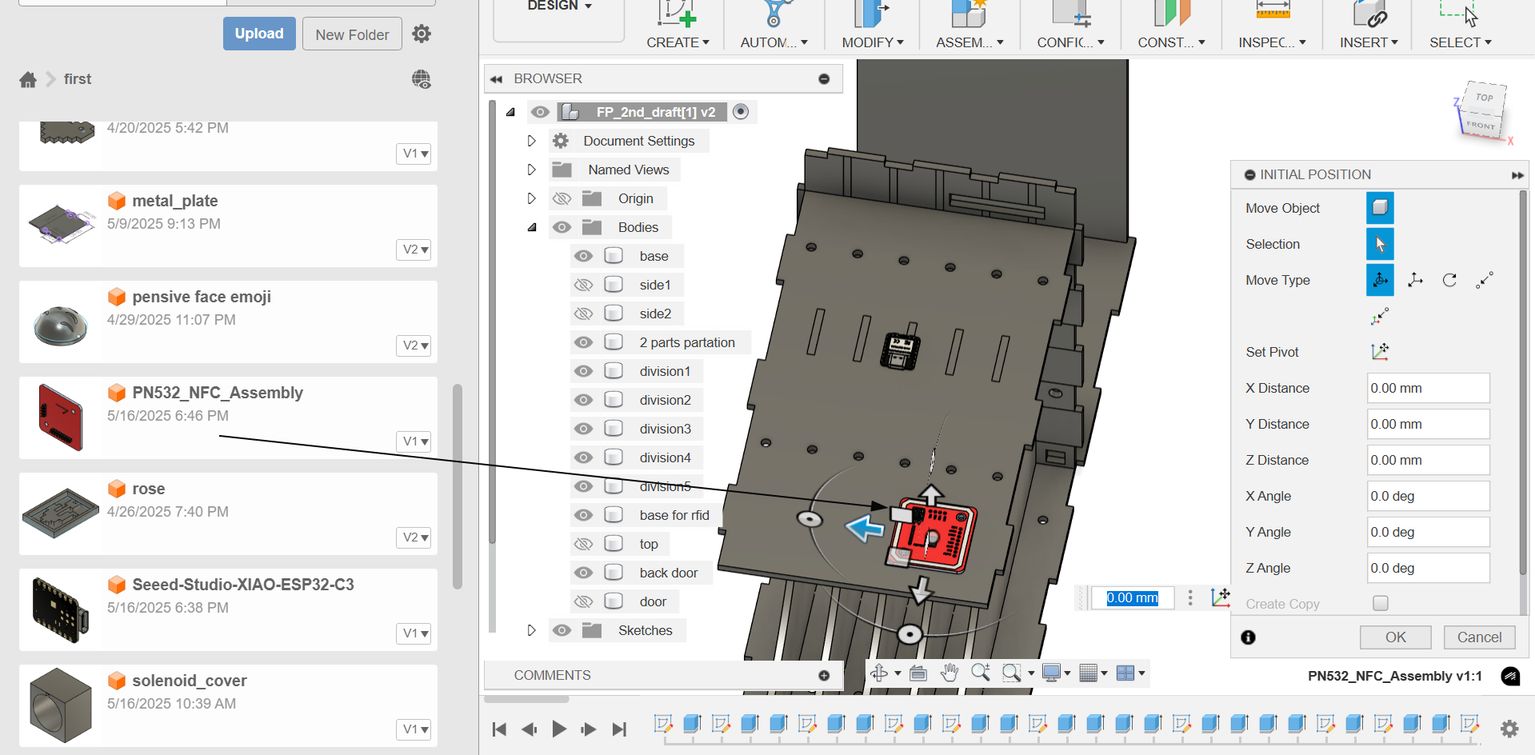Minimize the BROWSER panel with minus icon
Viewport: 1535px width, 755px height.
(x=824, y=79)
